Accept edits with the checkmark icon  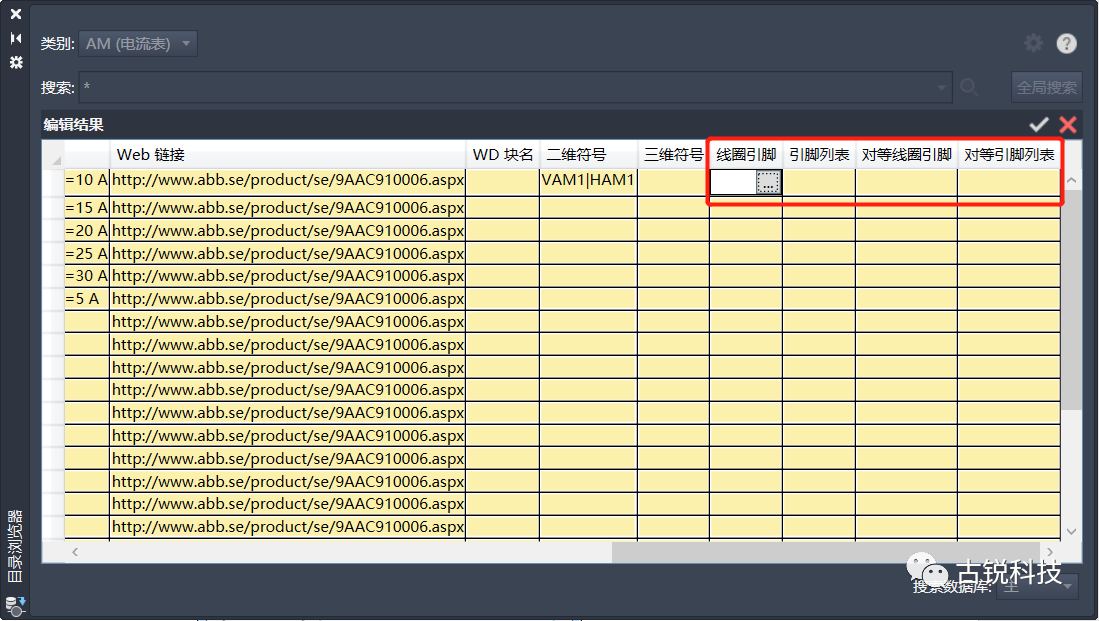click(1039, 125)
